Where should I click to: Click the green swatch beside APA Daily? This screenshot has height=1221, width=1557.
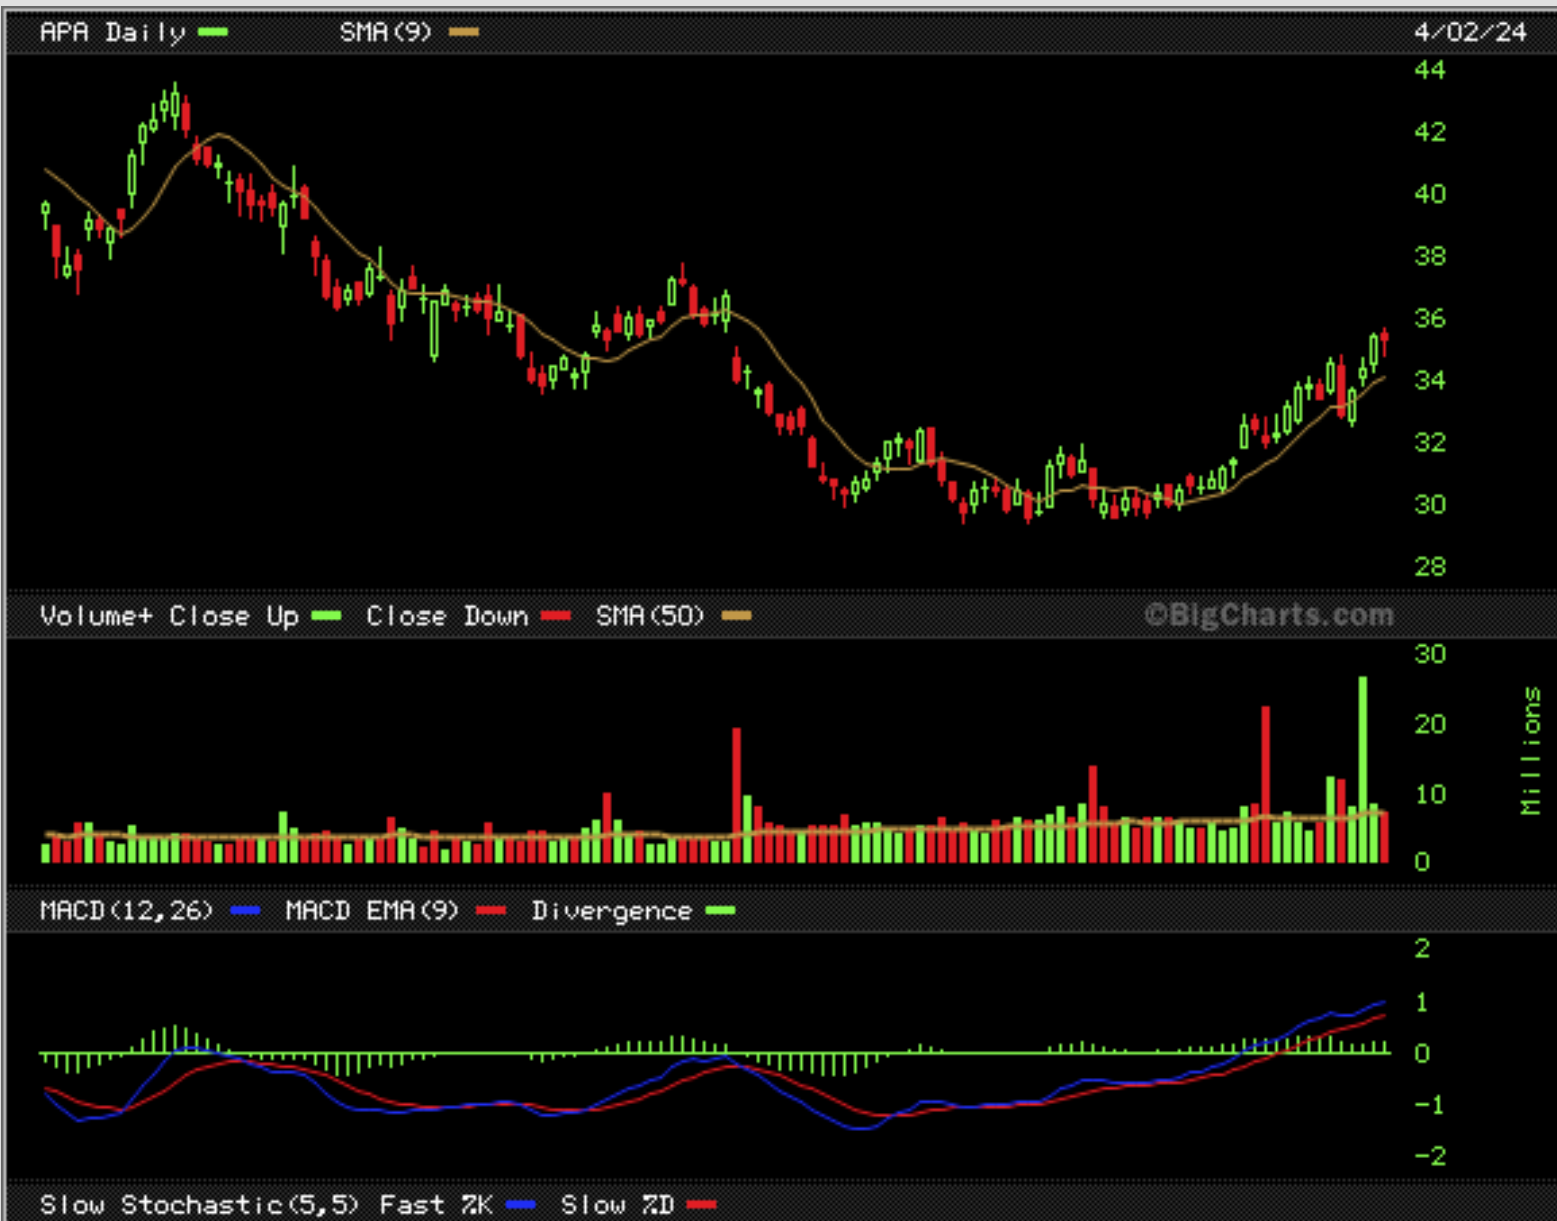213,32
